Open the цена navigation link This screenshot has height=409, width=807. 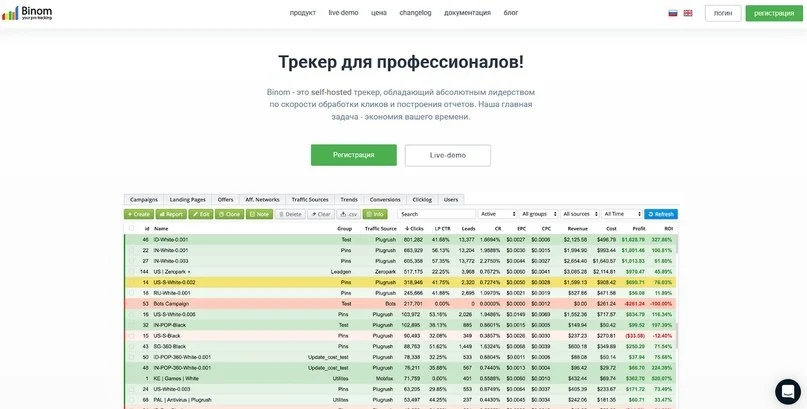(379, 13)
